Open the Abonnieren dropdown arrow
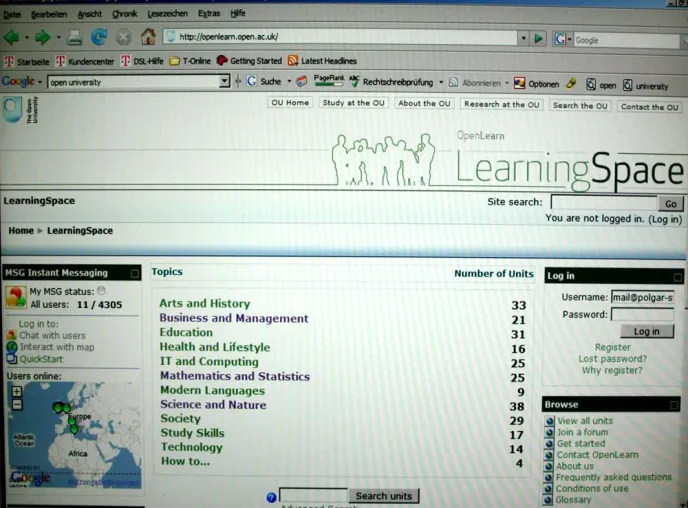This screenshot has height=508, width=688. (x=506, y=83)
